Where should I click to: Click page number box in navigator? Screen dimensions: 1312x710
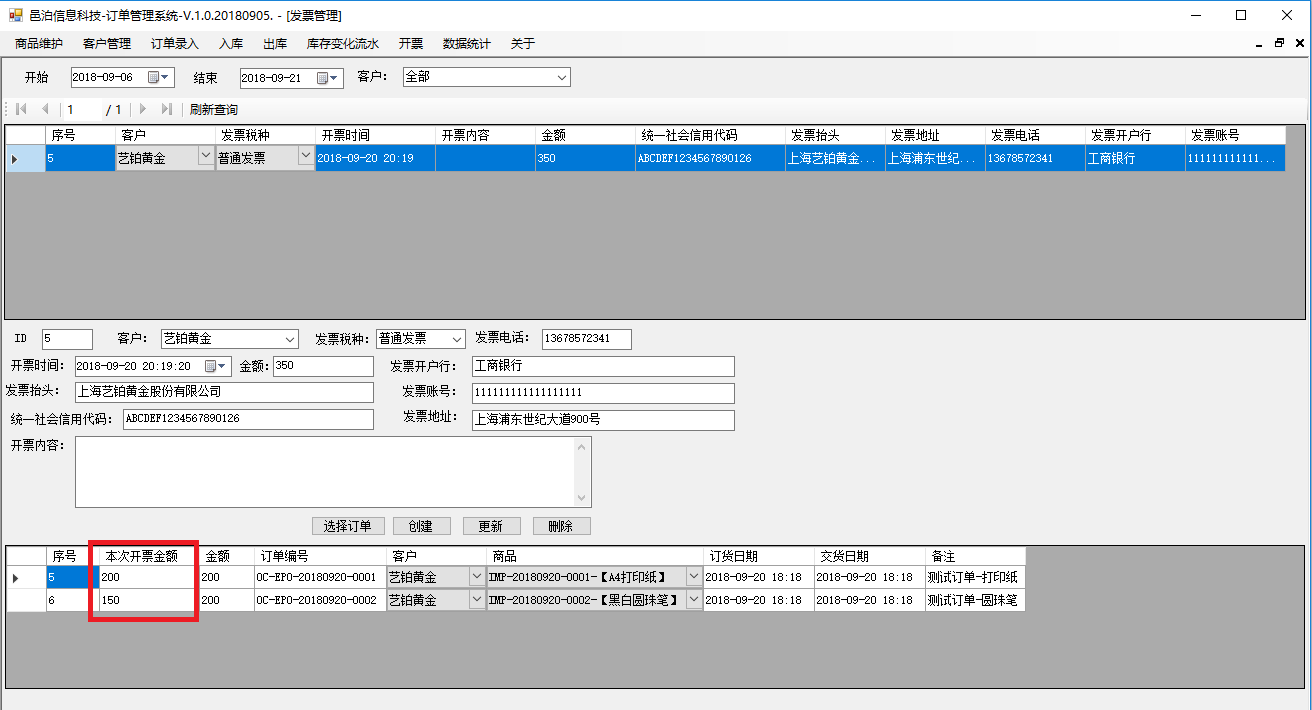coord(80,109)
